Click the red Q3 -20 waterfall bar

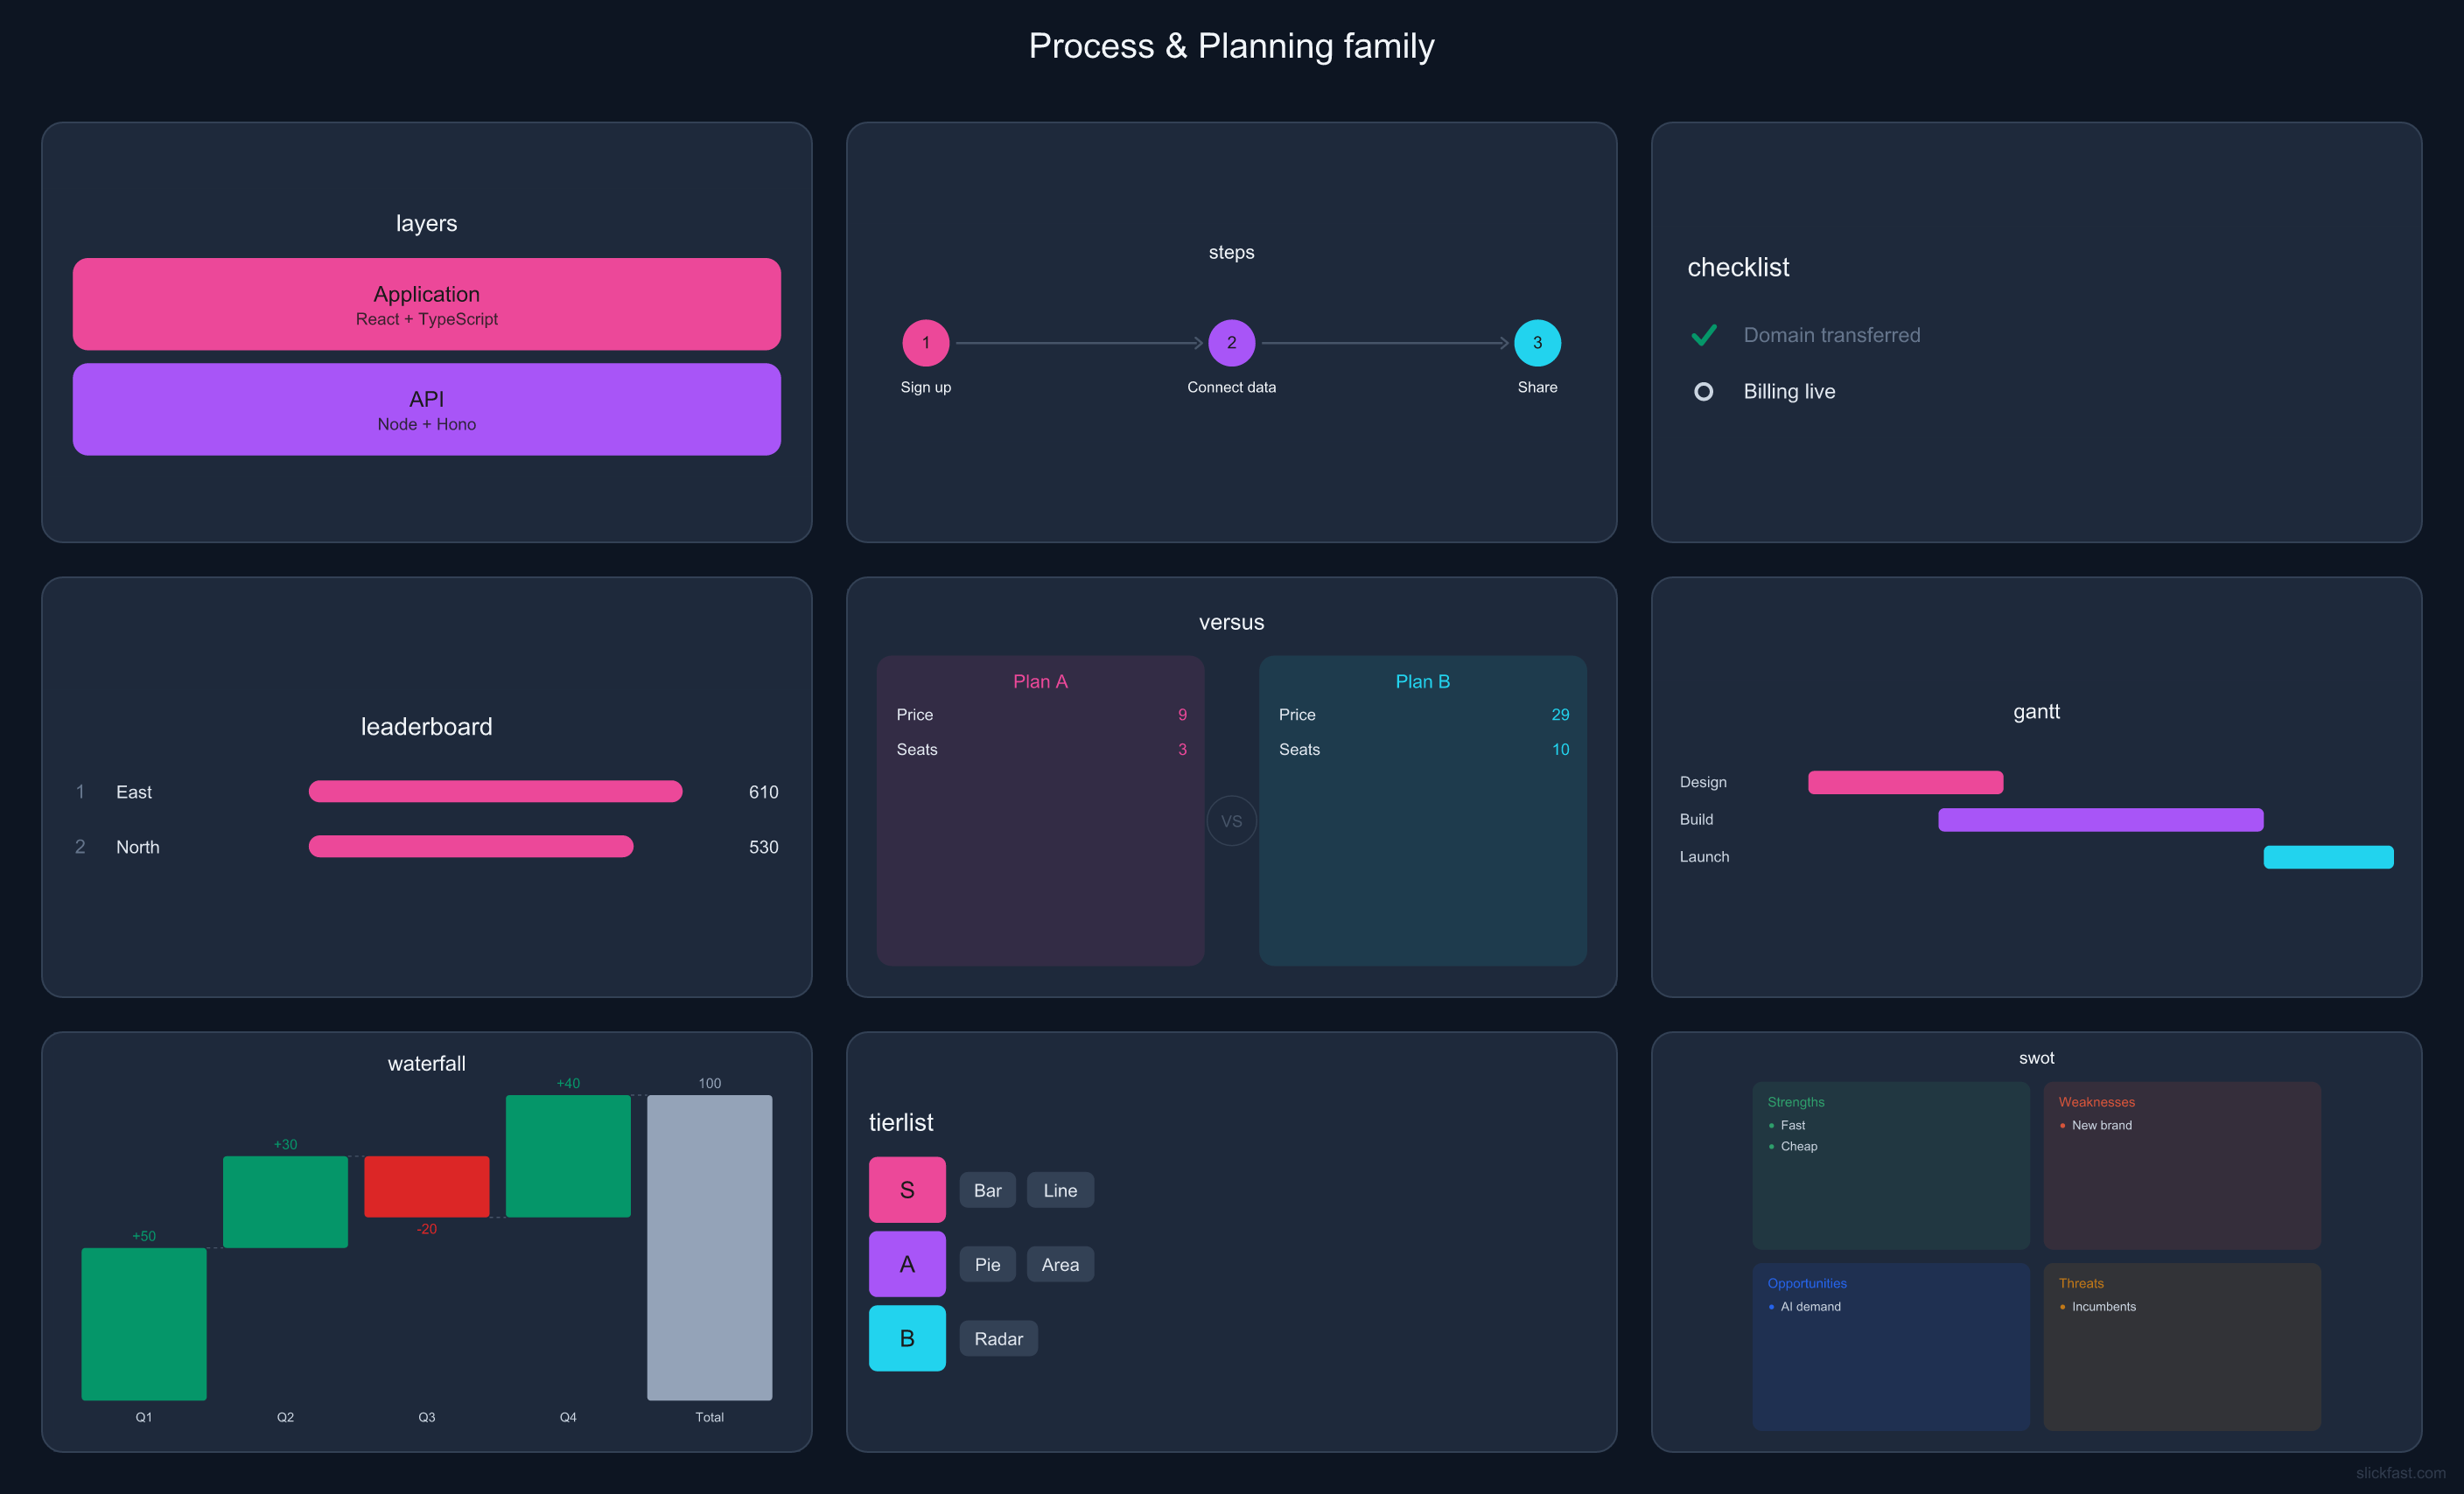pos(427,1186)
